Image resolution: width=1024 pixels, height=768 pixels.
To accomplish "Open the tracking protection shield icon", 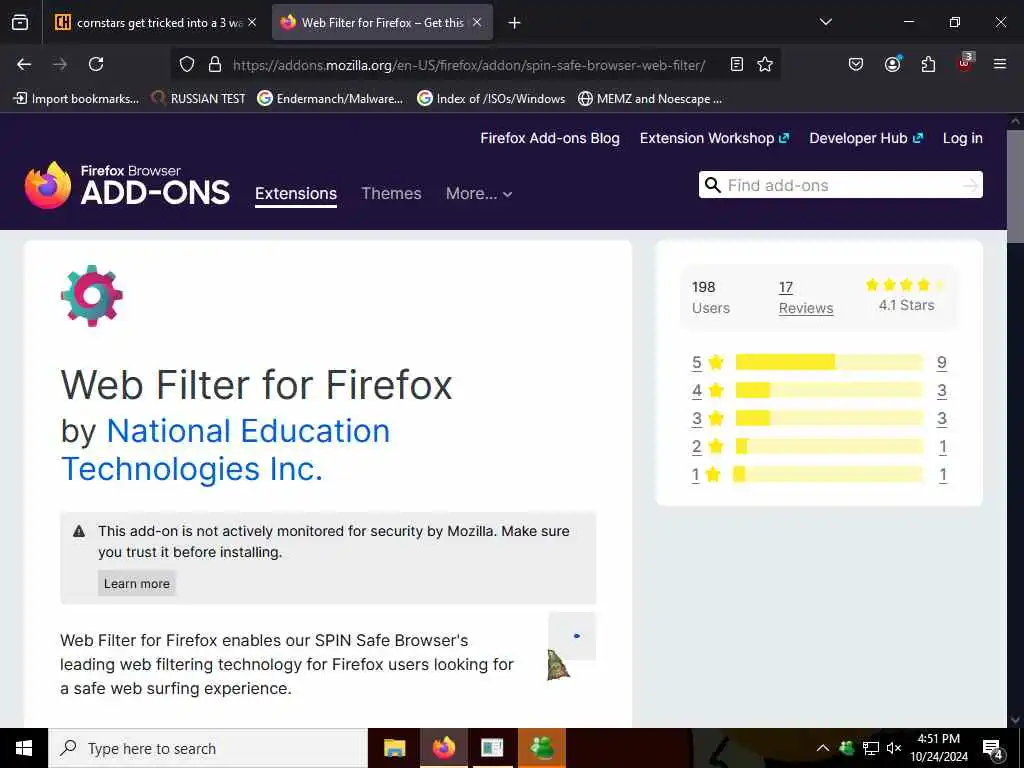I will [187, 64].
